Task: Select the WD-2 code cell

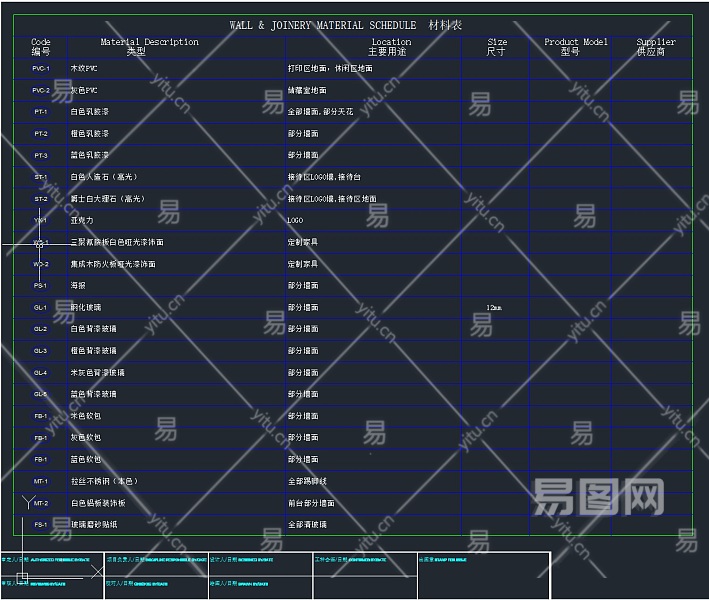Action: (41, 264)
